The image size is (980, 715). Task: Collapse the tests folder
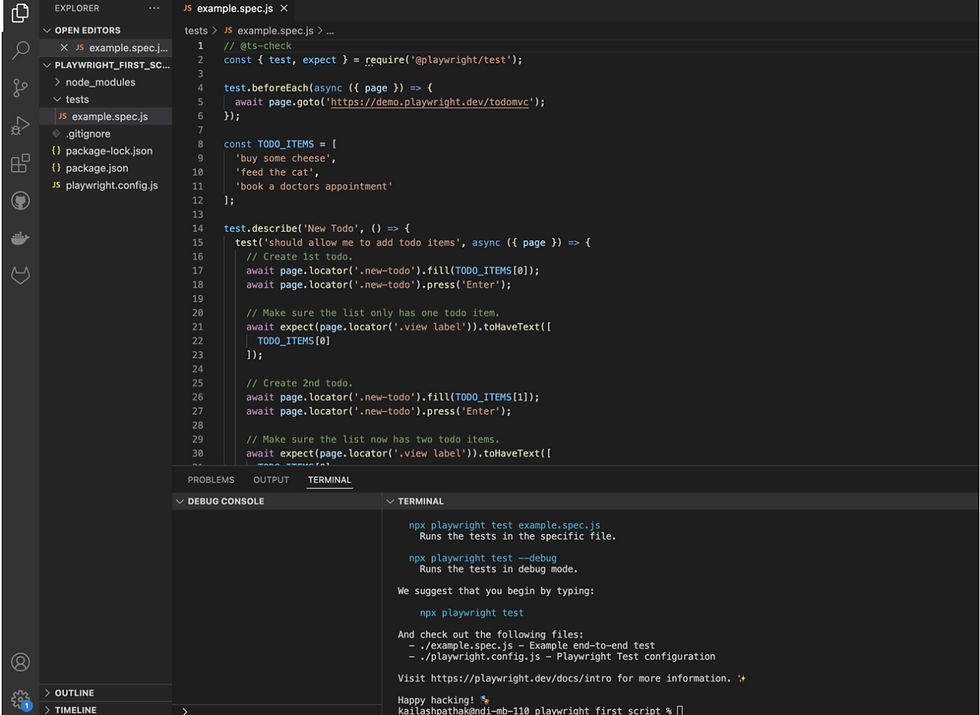pos(77,99)
